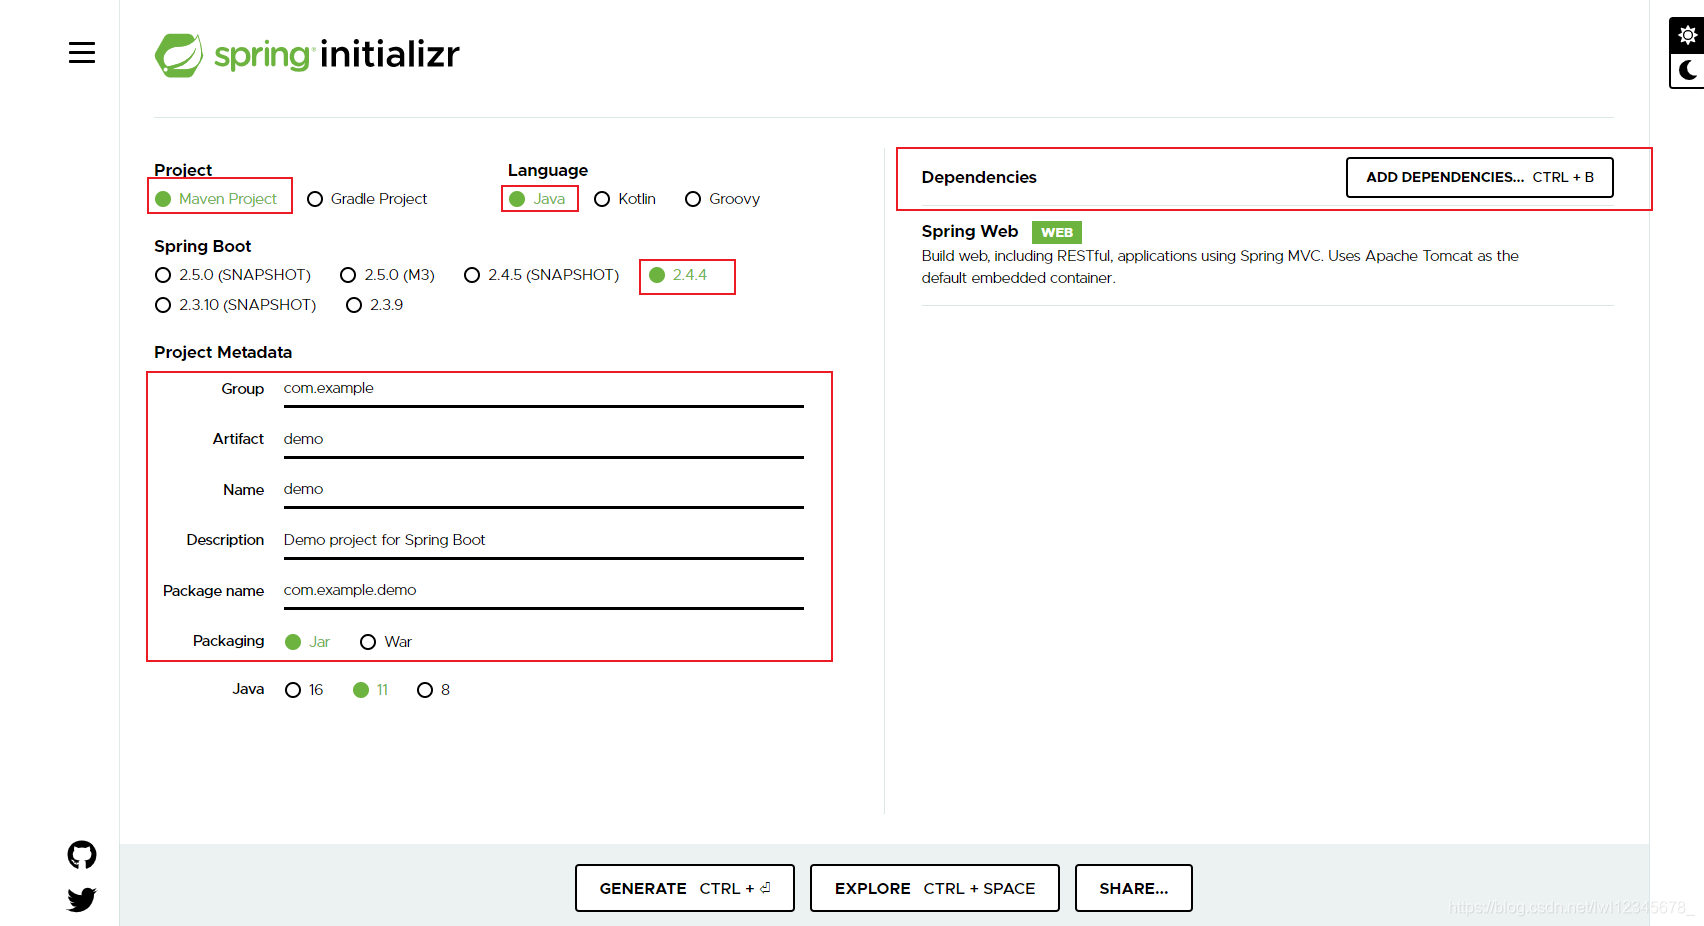This screenshot has width=1704, height=926.
Task: Select Gradle Project option
Action: tap(367, 199)
